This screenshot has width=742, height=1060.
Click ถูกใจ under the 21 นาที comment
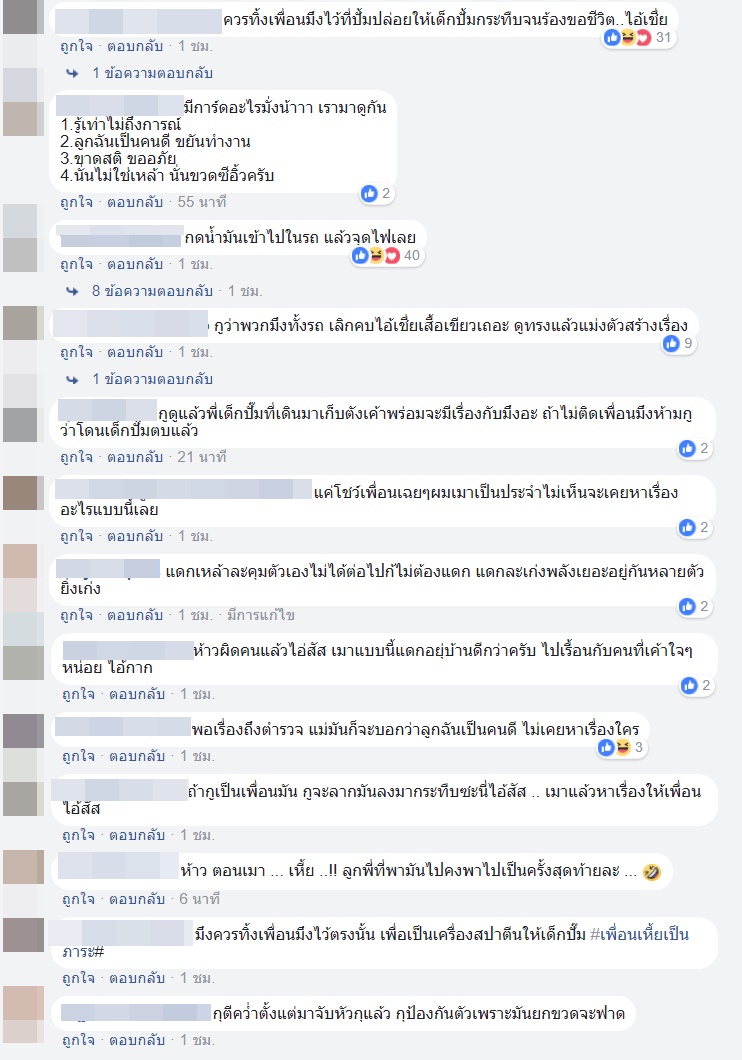click(x=76, y=458)
